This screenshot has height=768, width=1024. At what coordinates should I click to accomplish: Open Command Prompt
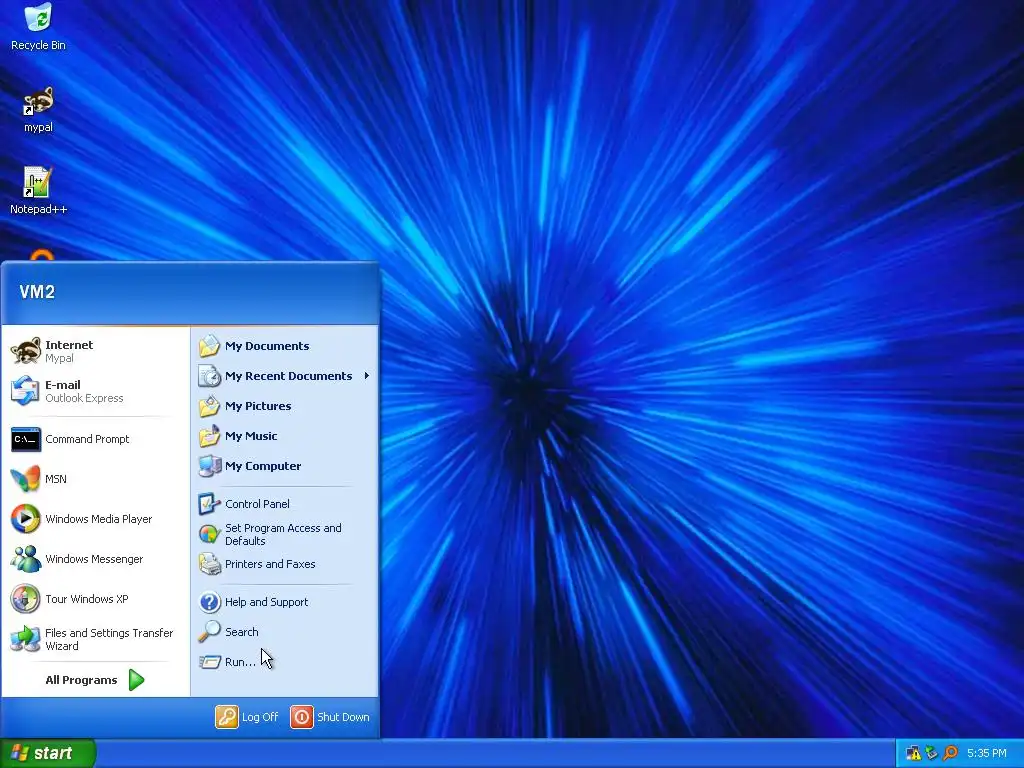pos(95,440)
